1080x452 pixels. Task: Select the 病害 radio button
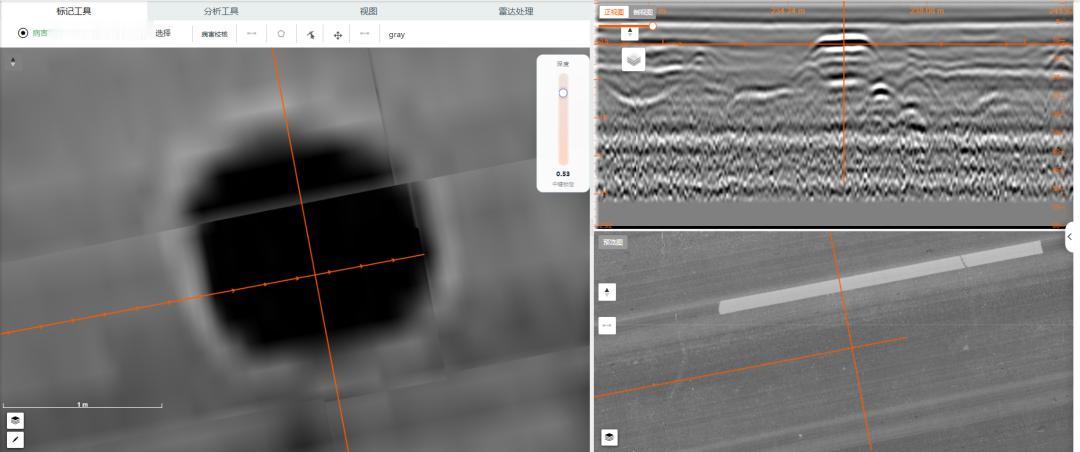(23, 33)
